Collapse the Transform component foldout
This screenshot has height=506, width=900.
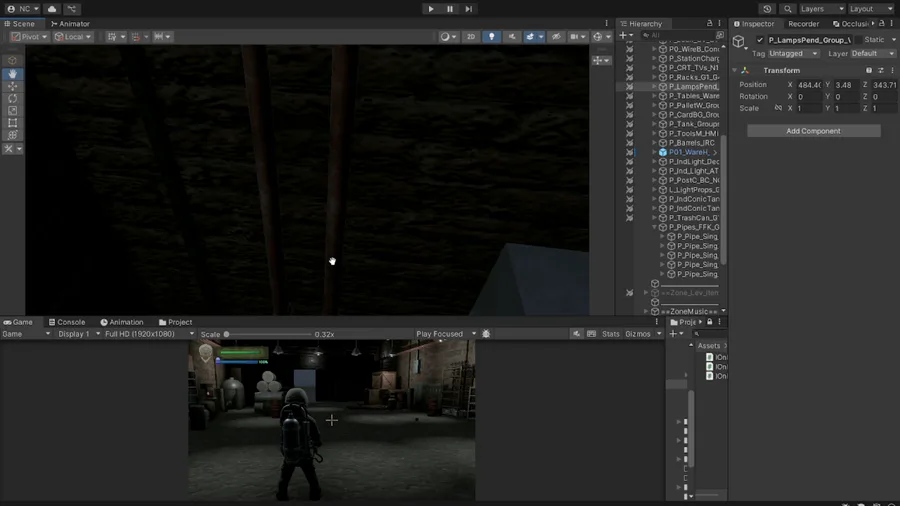click(x=735, y=70)
